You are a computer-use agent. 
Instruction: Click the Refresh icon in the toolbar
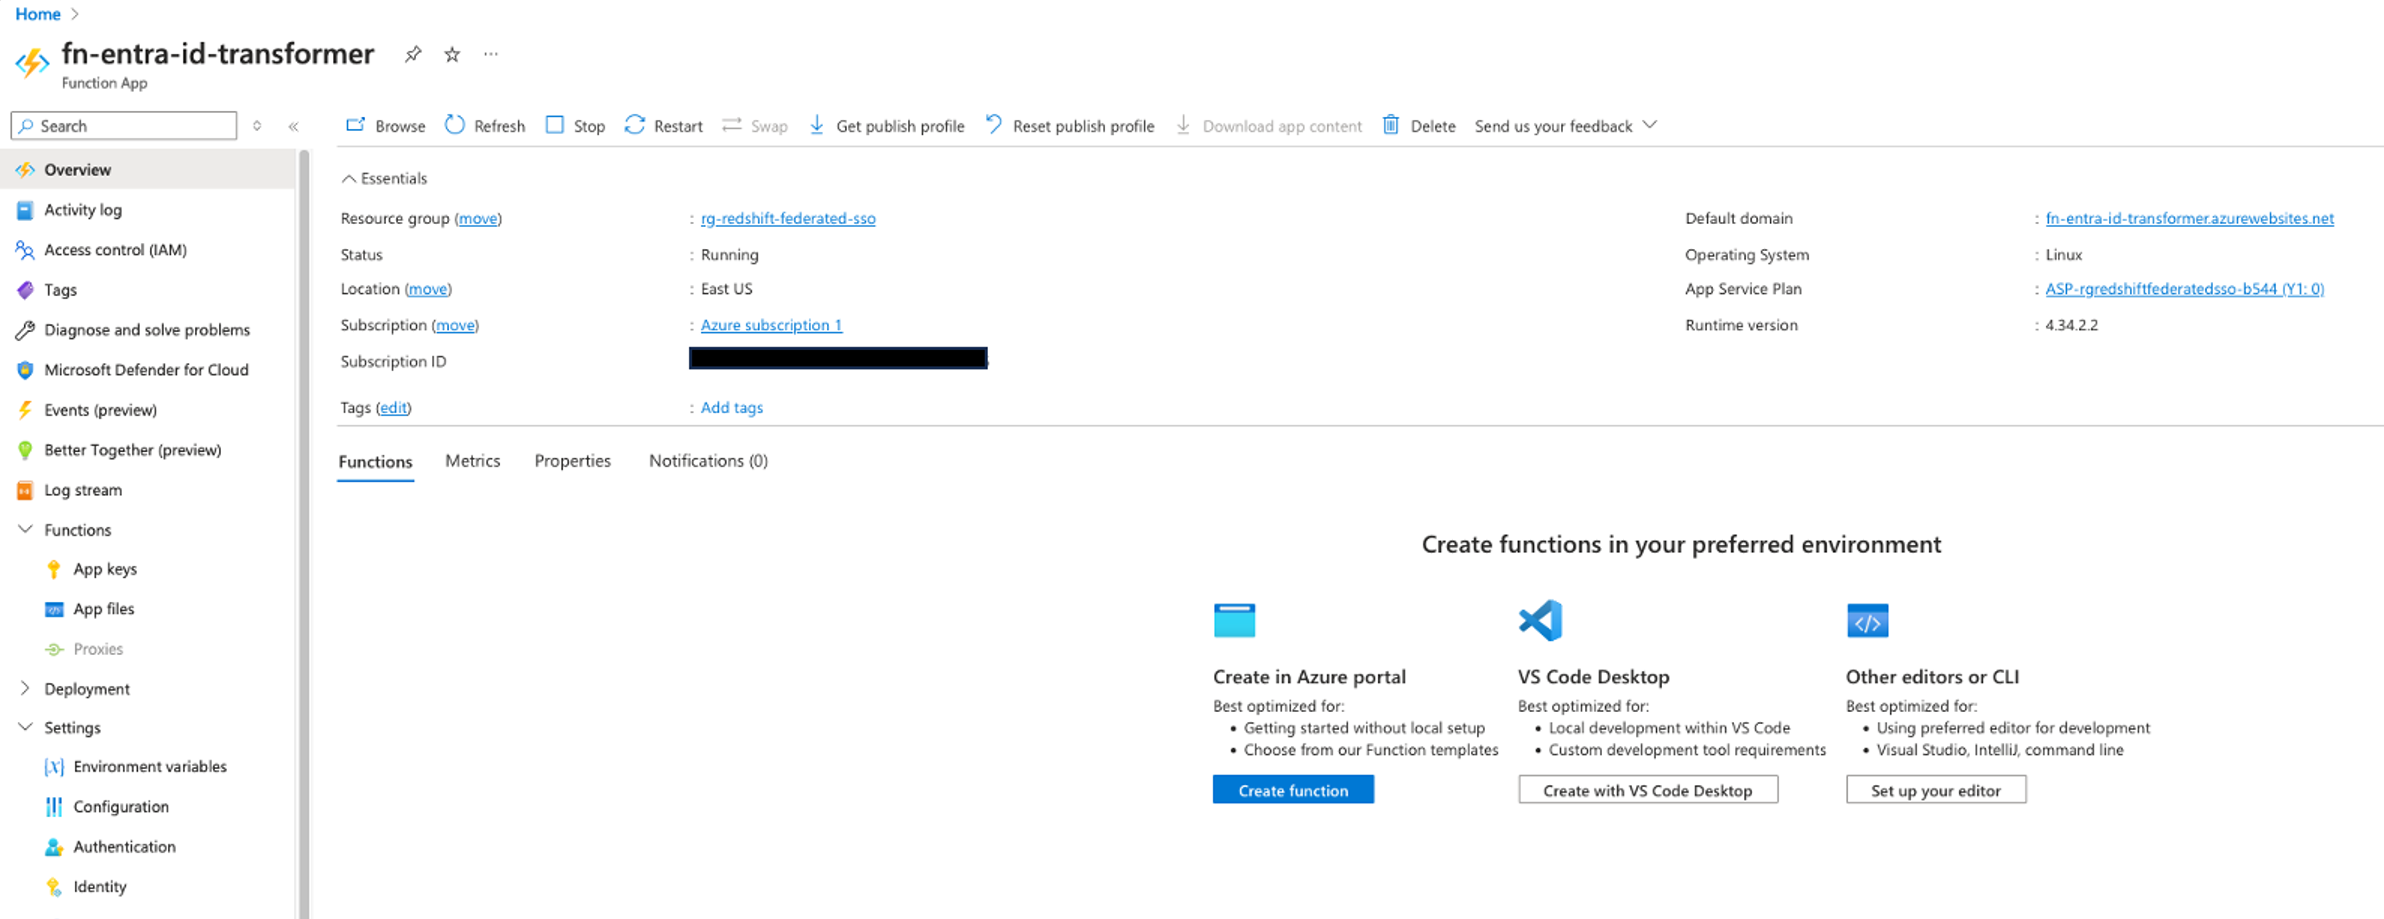tap(456, 125)
